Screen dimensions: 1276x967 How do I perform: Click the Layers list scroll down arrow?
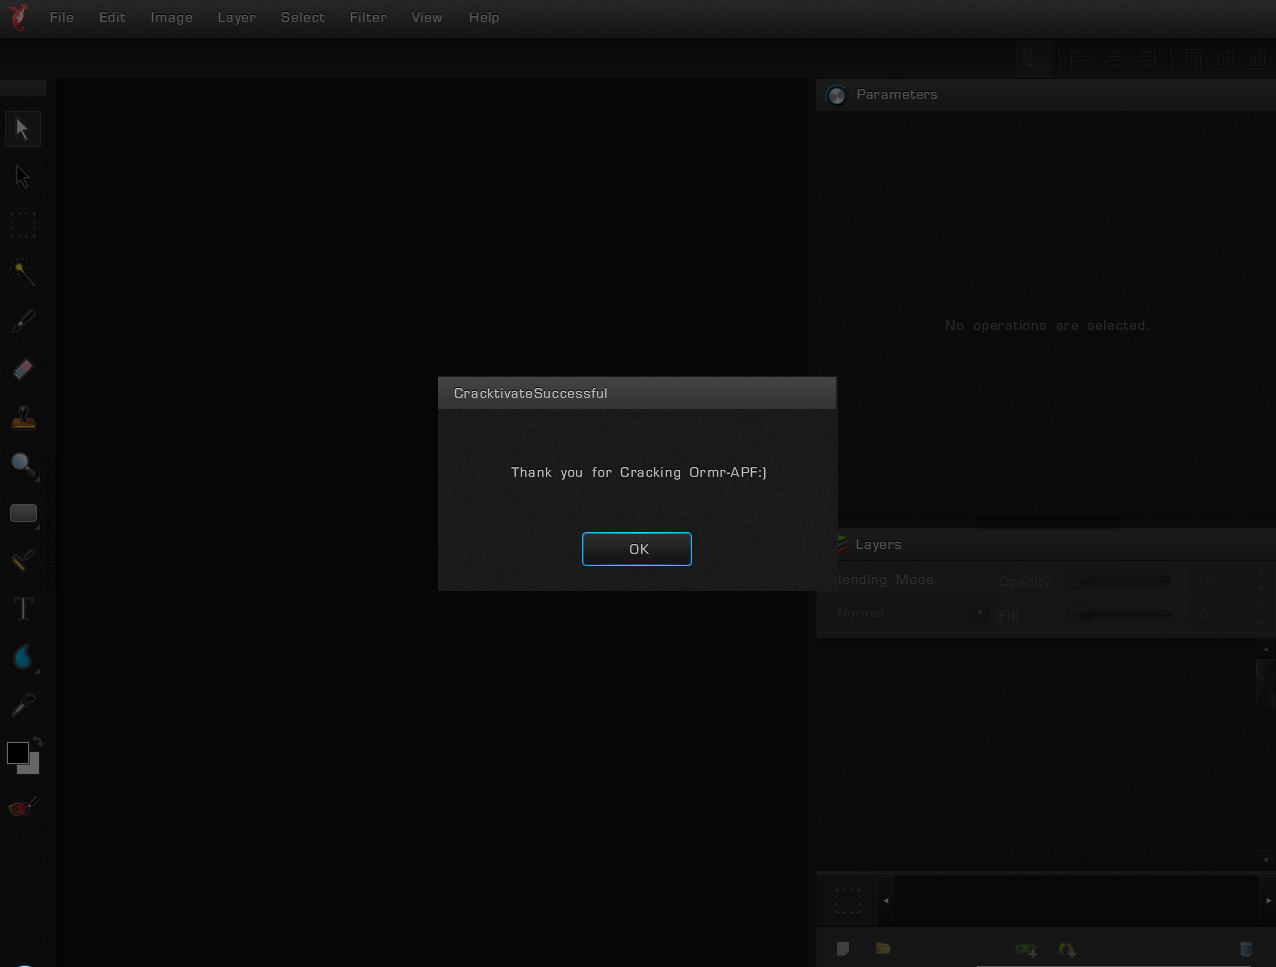pyautogui.click(x=1267, y=860)
